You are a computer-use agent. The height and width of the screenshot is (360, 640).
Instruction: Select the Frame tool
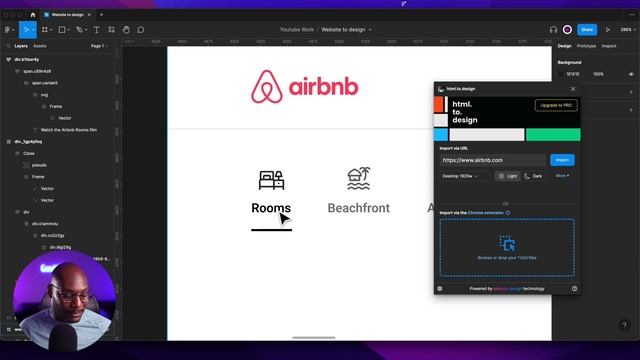(x=44, y=30)
